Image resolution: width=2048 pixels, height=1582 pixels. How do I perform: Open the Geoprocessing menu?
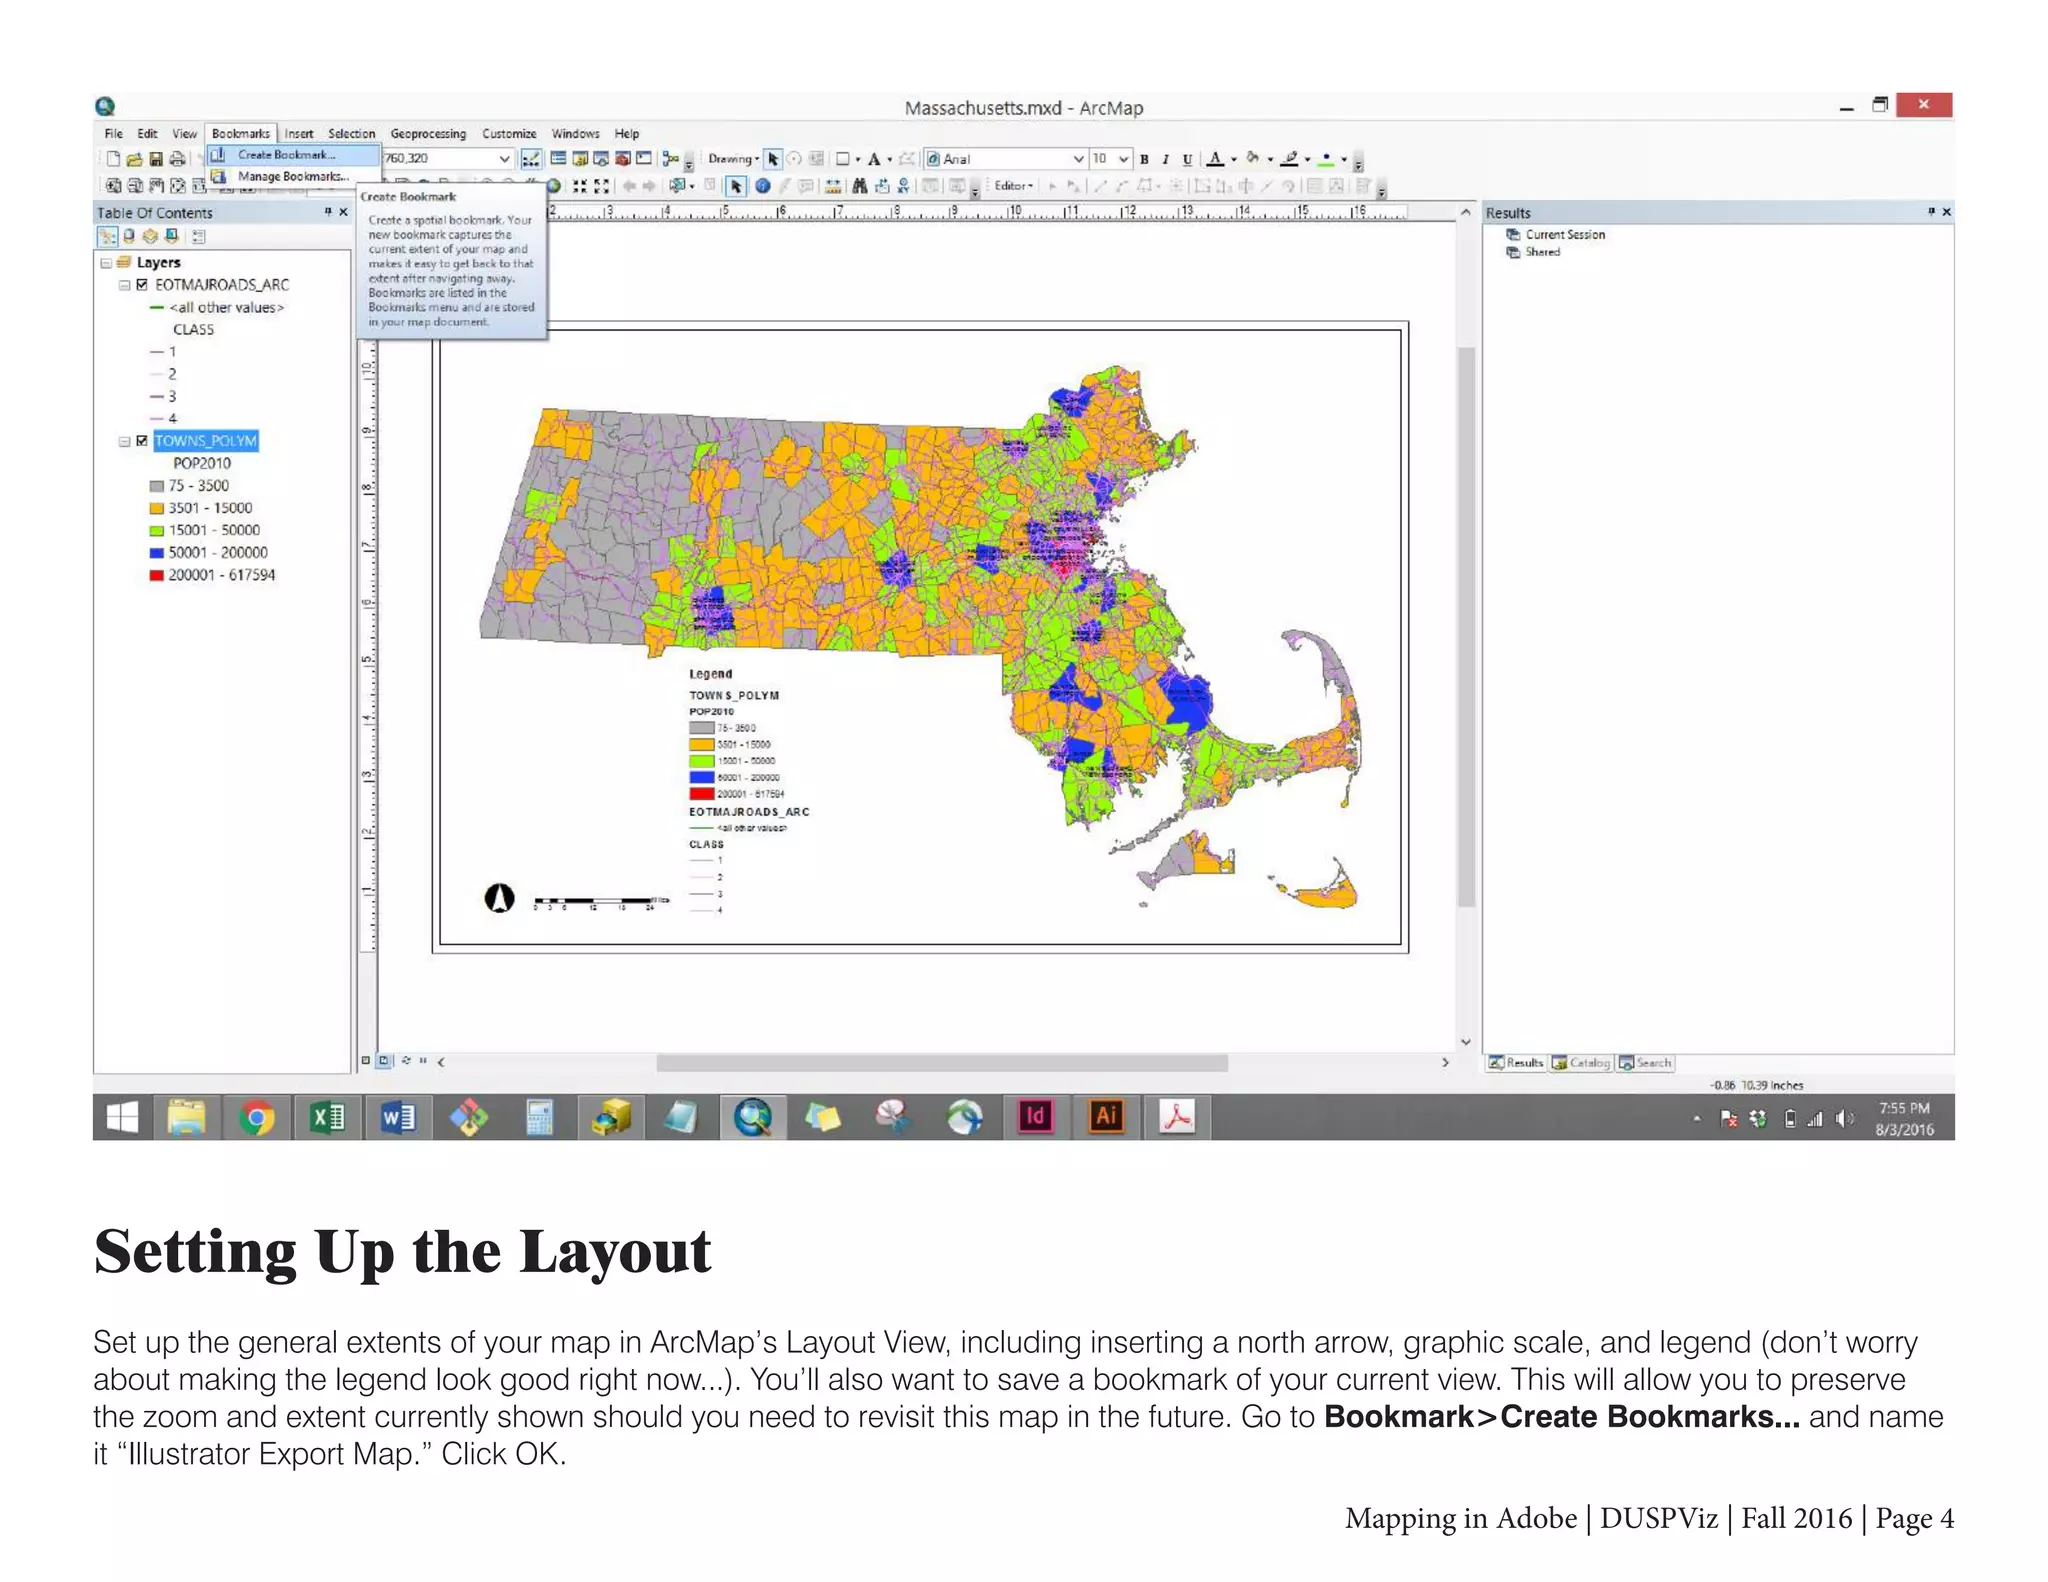pos(428,134)
